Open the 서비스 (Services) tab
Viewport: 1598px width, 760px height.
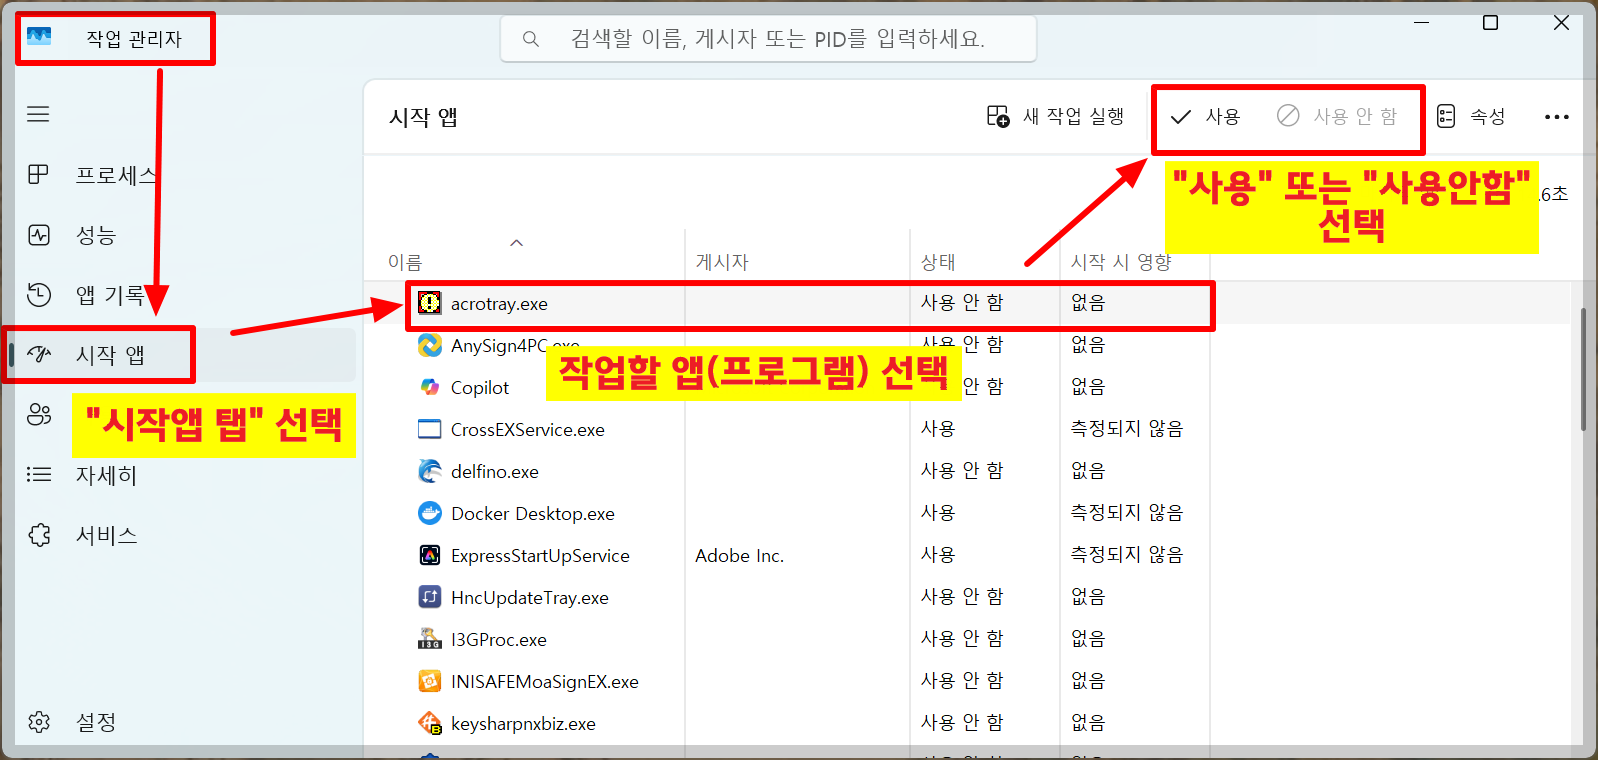[x=107, y=535]
